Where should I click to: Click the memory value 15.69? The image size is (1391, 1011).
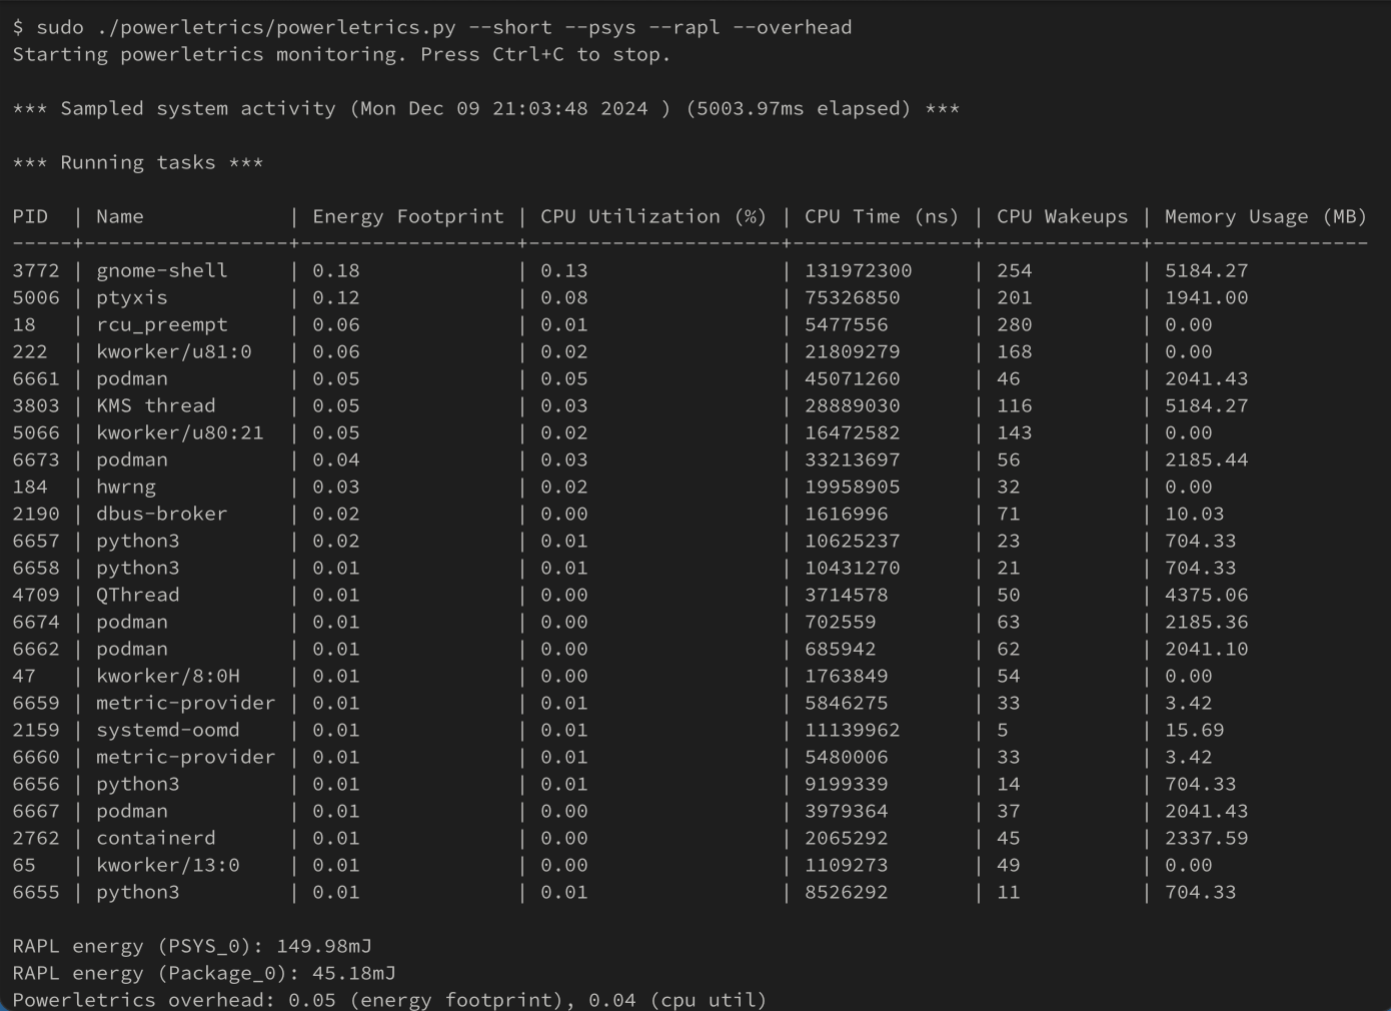click(x=1194, y=729)
